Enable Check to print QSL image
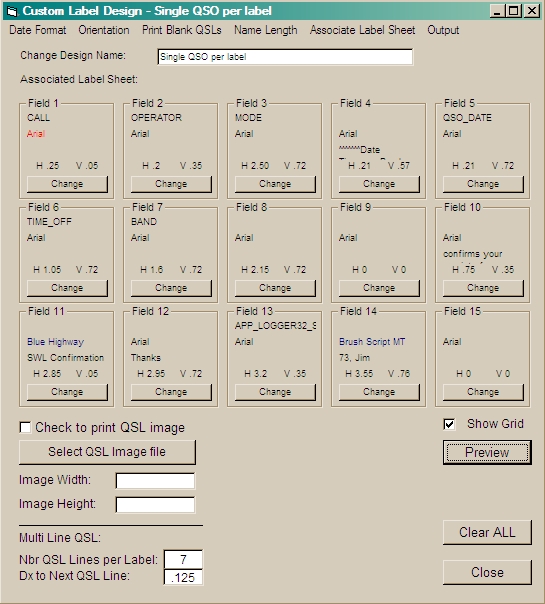The width and height of the screenshot is (545, 604). [x=25, y=427]
